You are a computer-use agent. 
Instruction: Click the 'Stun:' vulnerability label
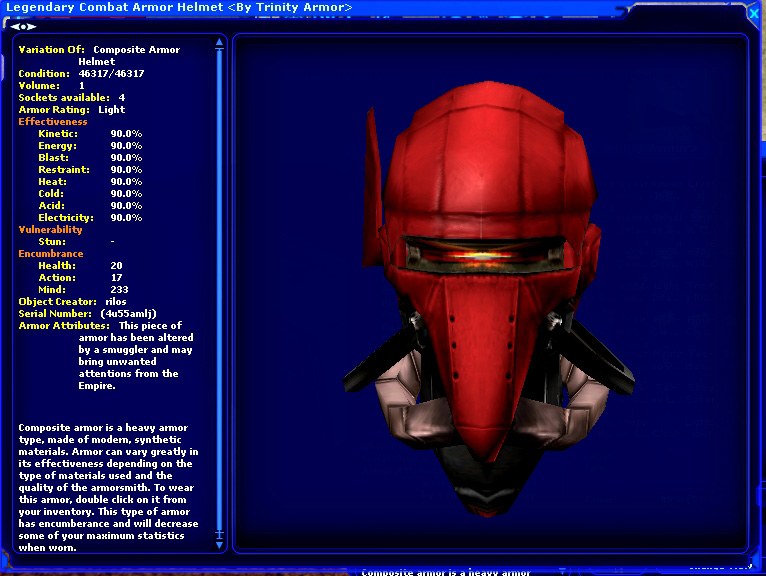point(52,242)
